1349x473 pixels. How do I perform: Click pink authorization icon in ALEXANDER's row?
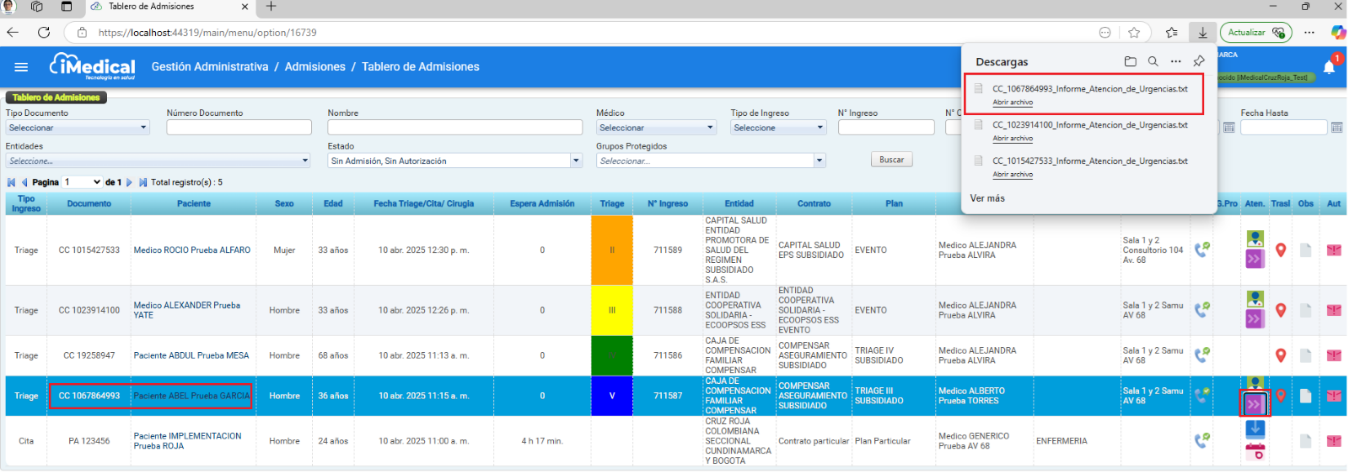point(1333,310)
